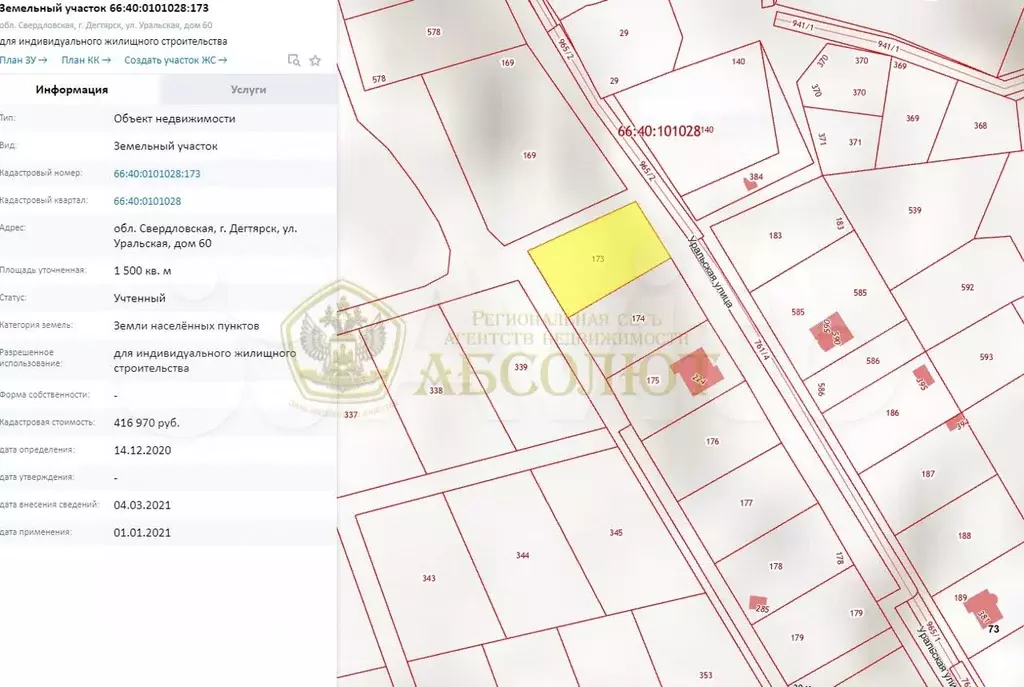Click the cadastral value 416 970 руб.

(146, 423)
